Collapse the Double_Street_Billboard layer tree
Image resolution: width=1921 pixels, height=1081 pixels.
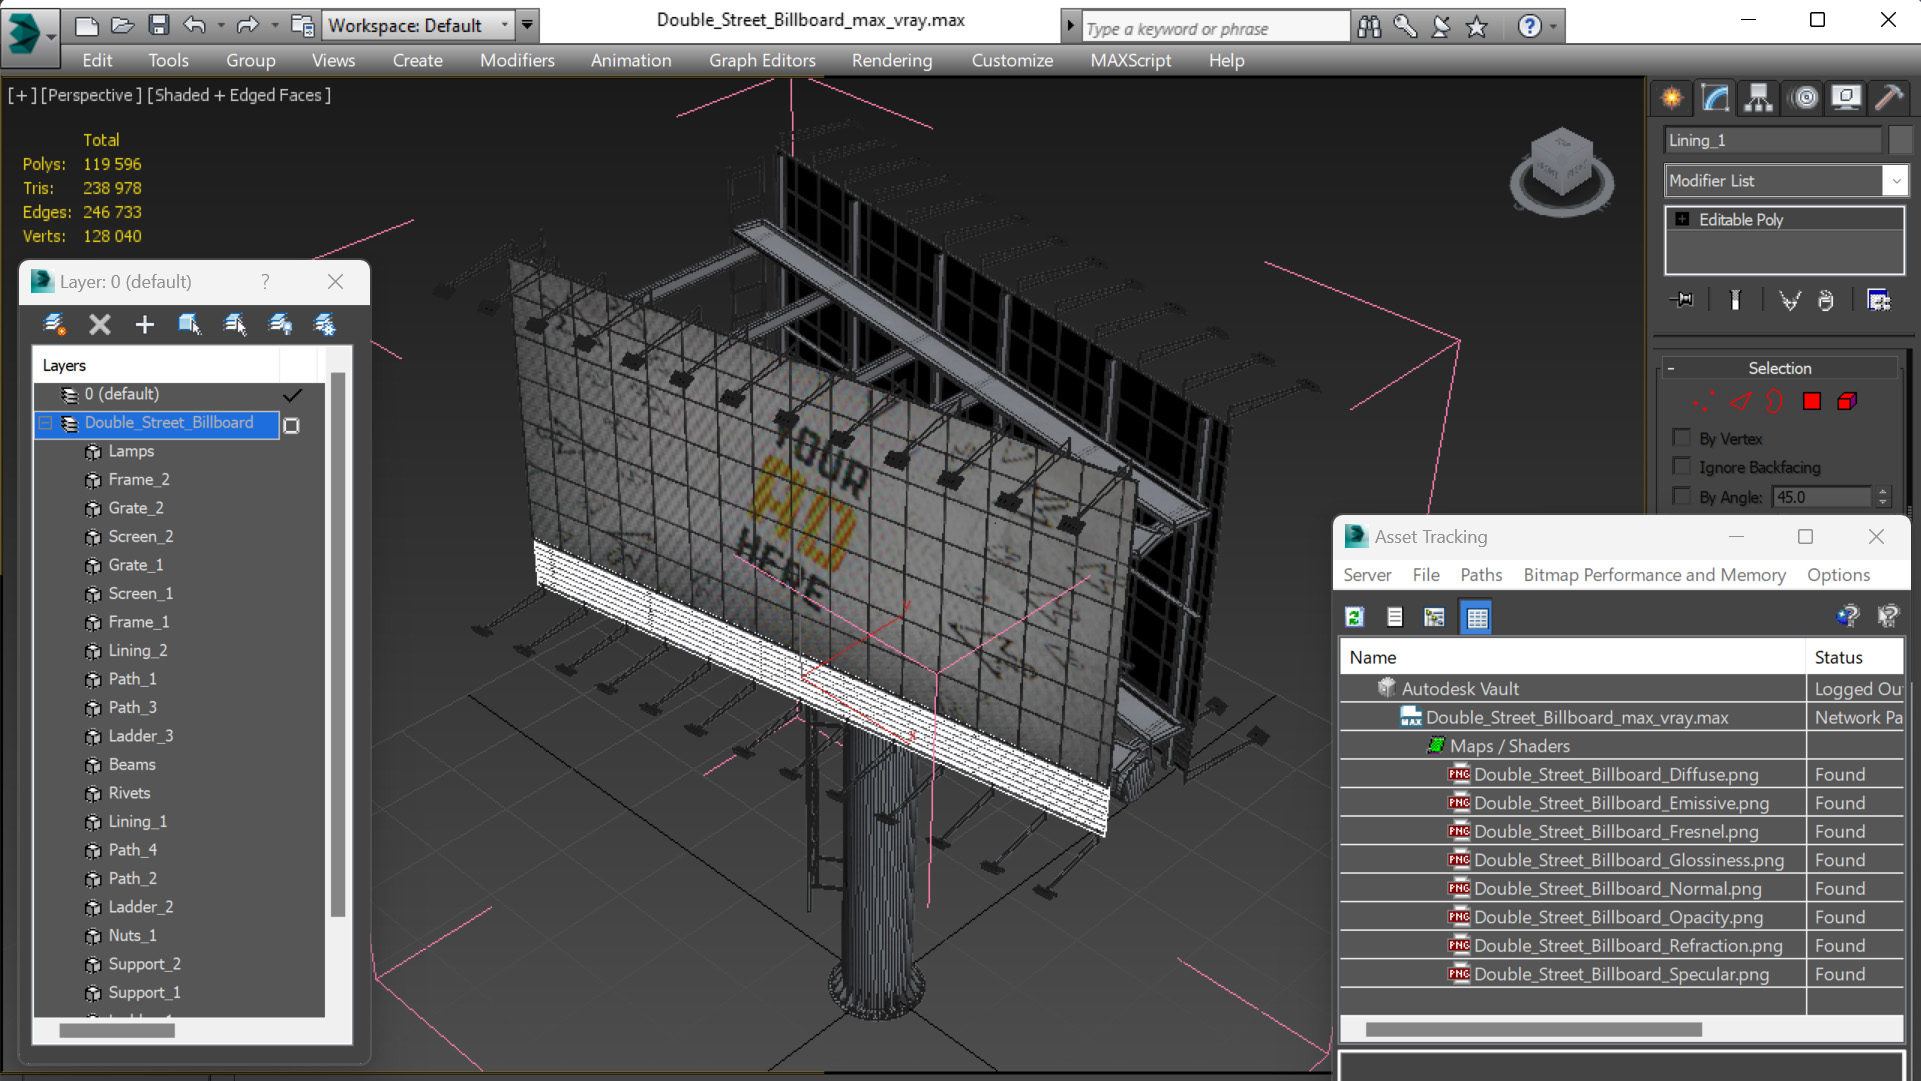click(x=45, y=423)
